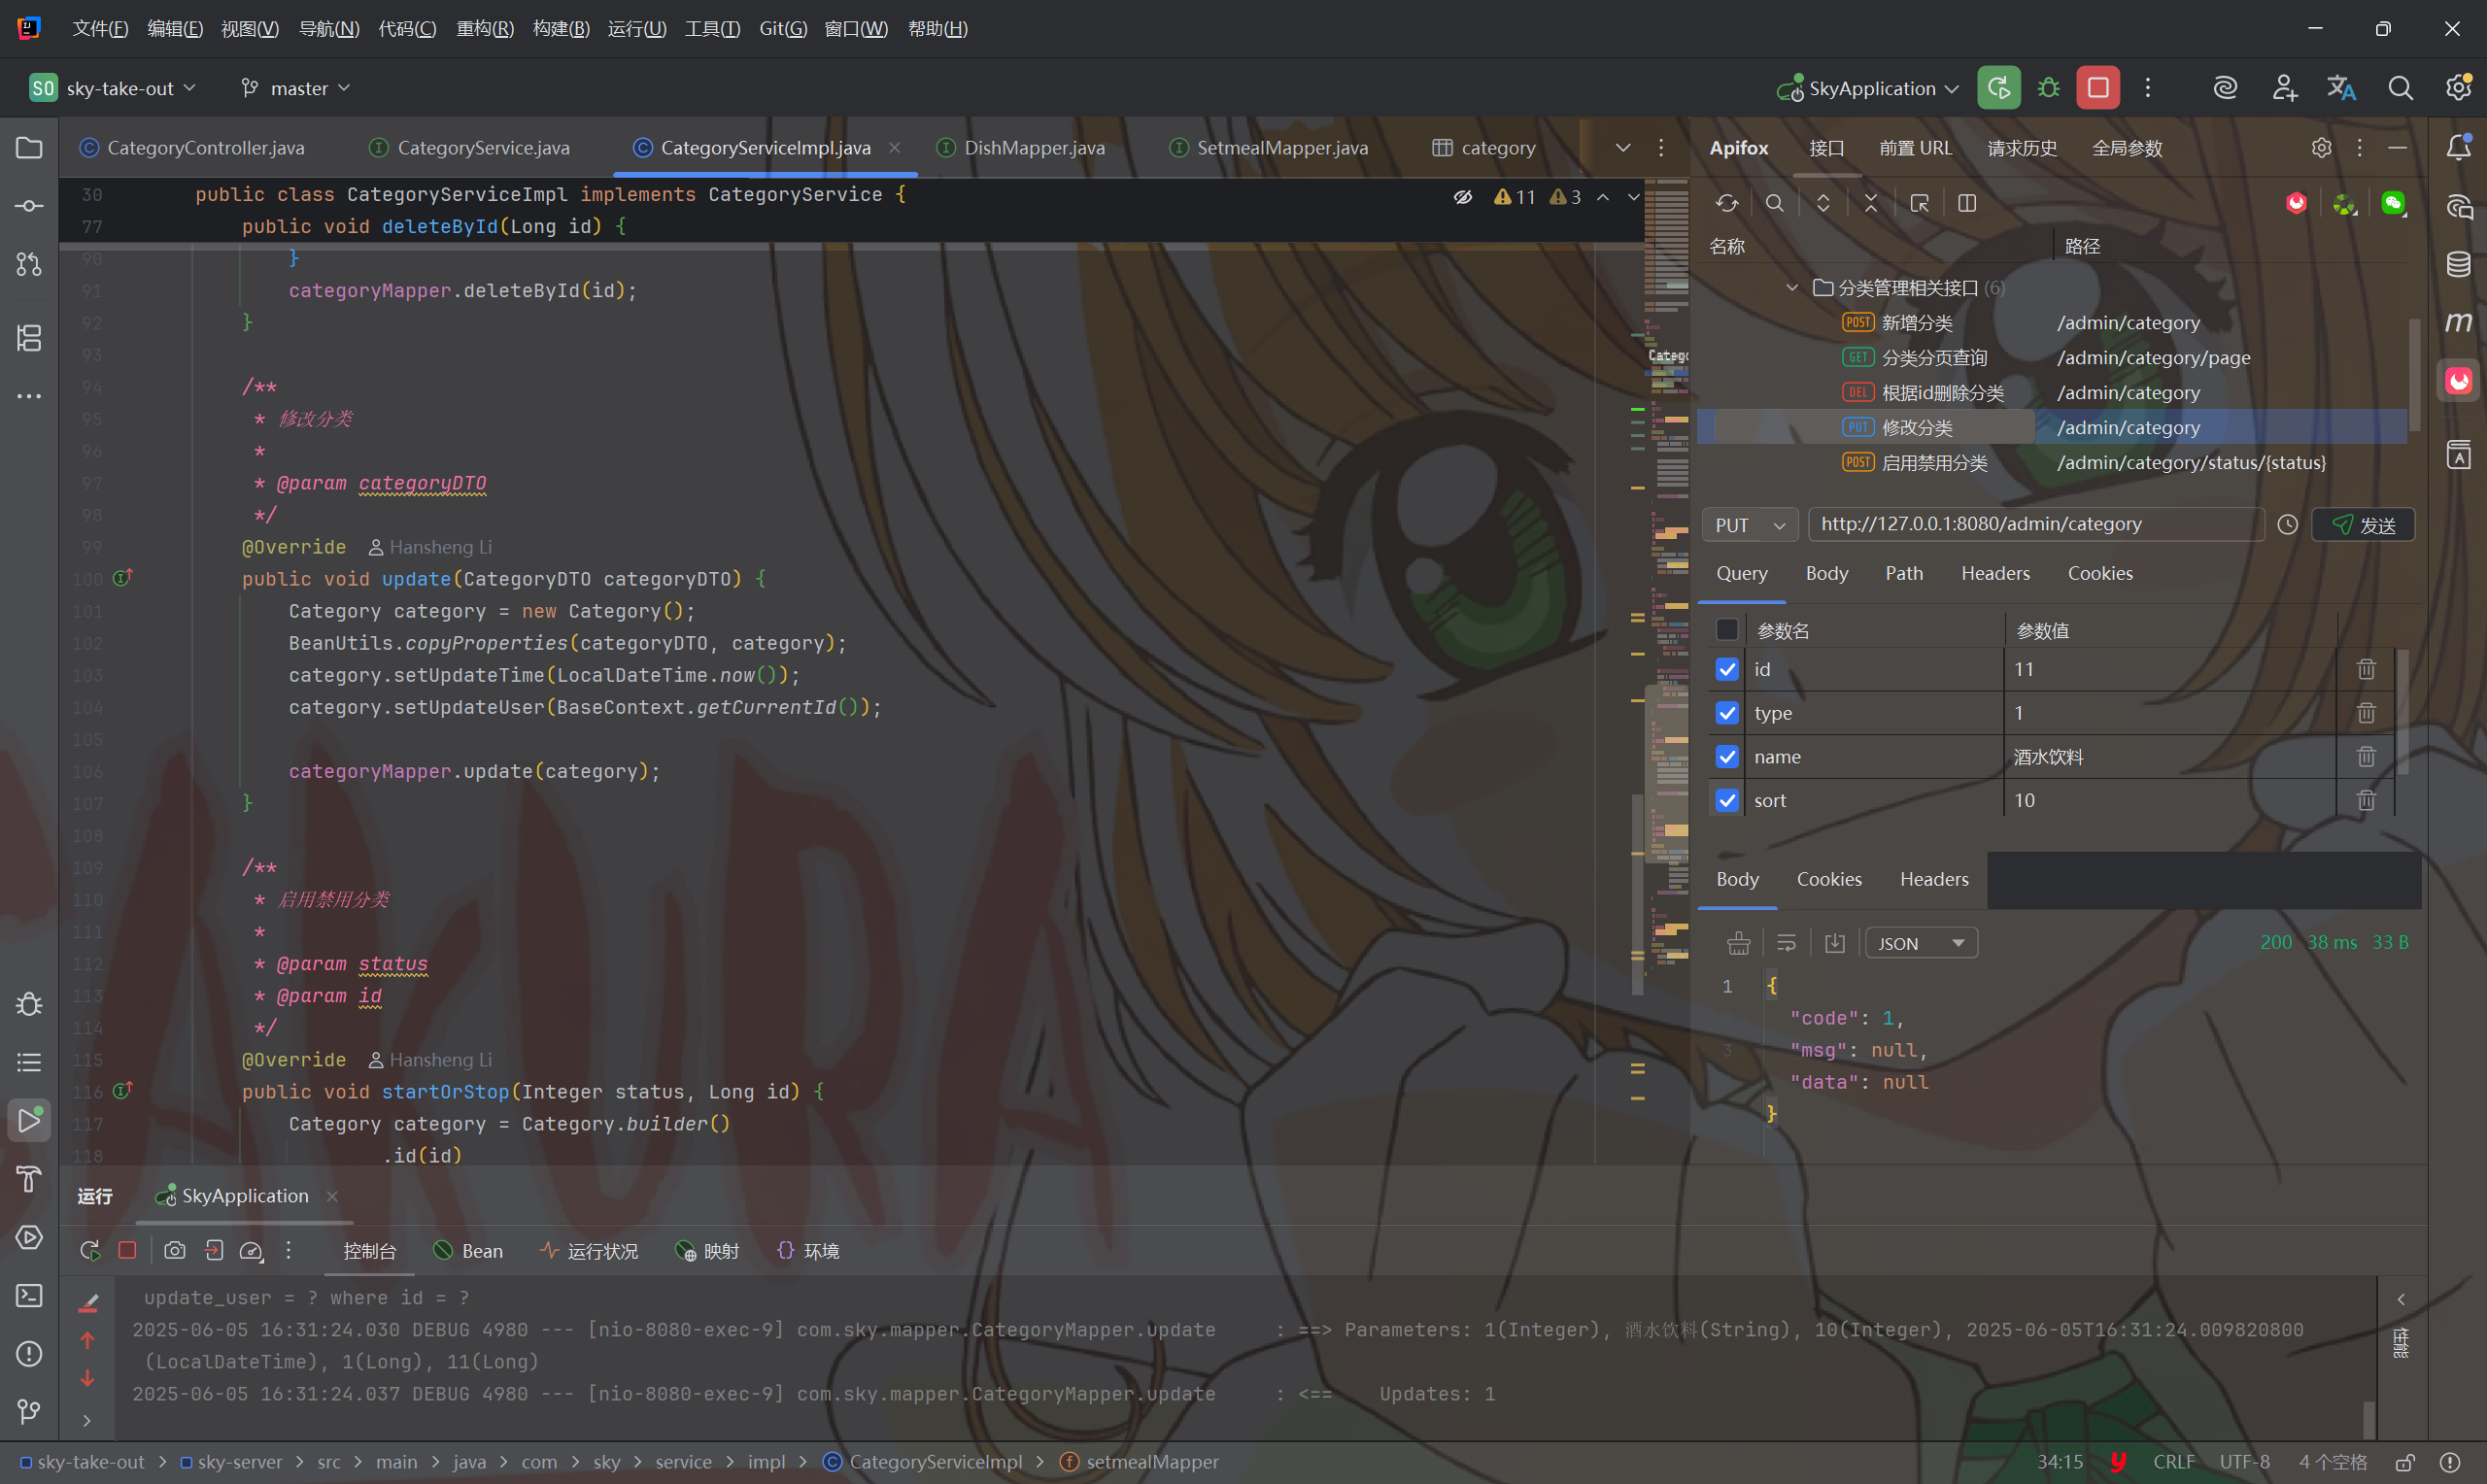Stop SkyApplication with the red stop button
The height and width of the screenshot is (1484, 2487).
tap(2097, 88)
